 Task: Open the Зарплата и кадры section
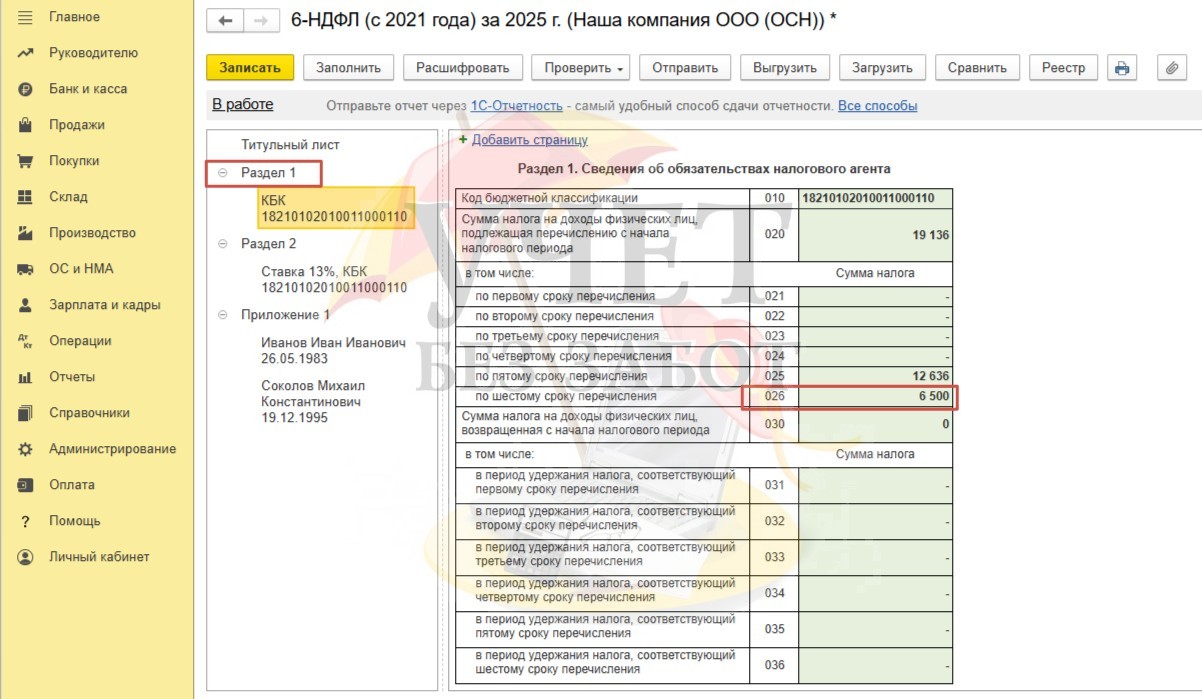[x=104, y=305]
